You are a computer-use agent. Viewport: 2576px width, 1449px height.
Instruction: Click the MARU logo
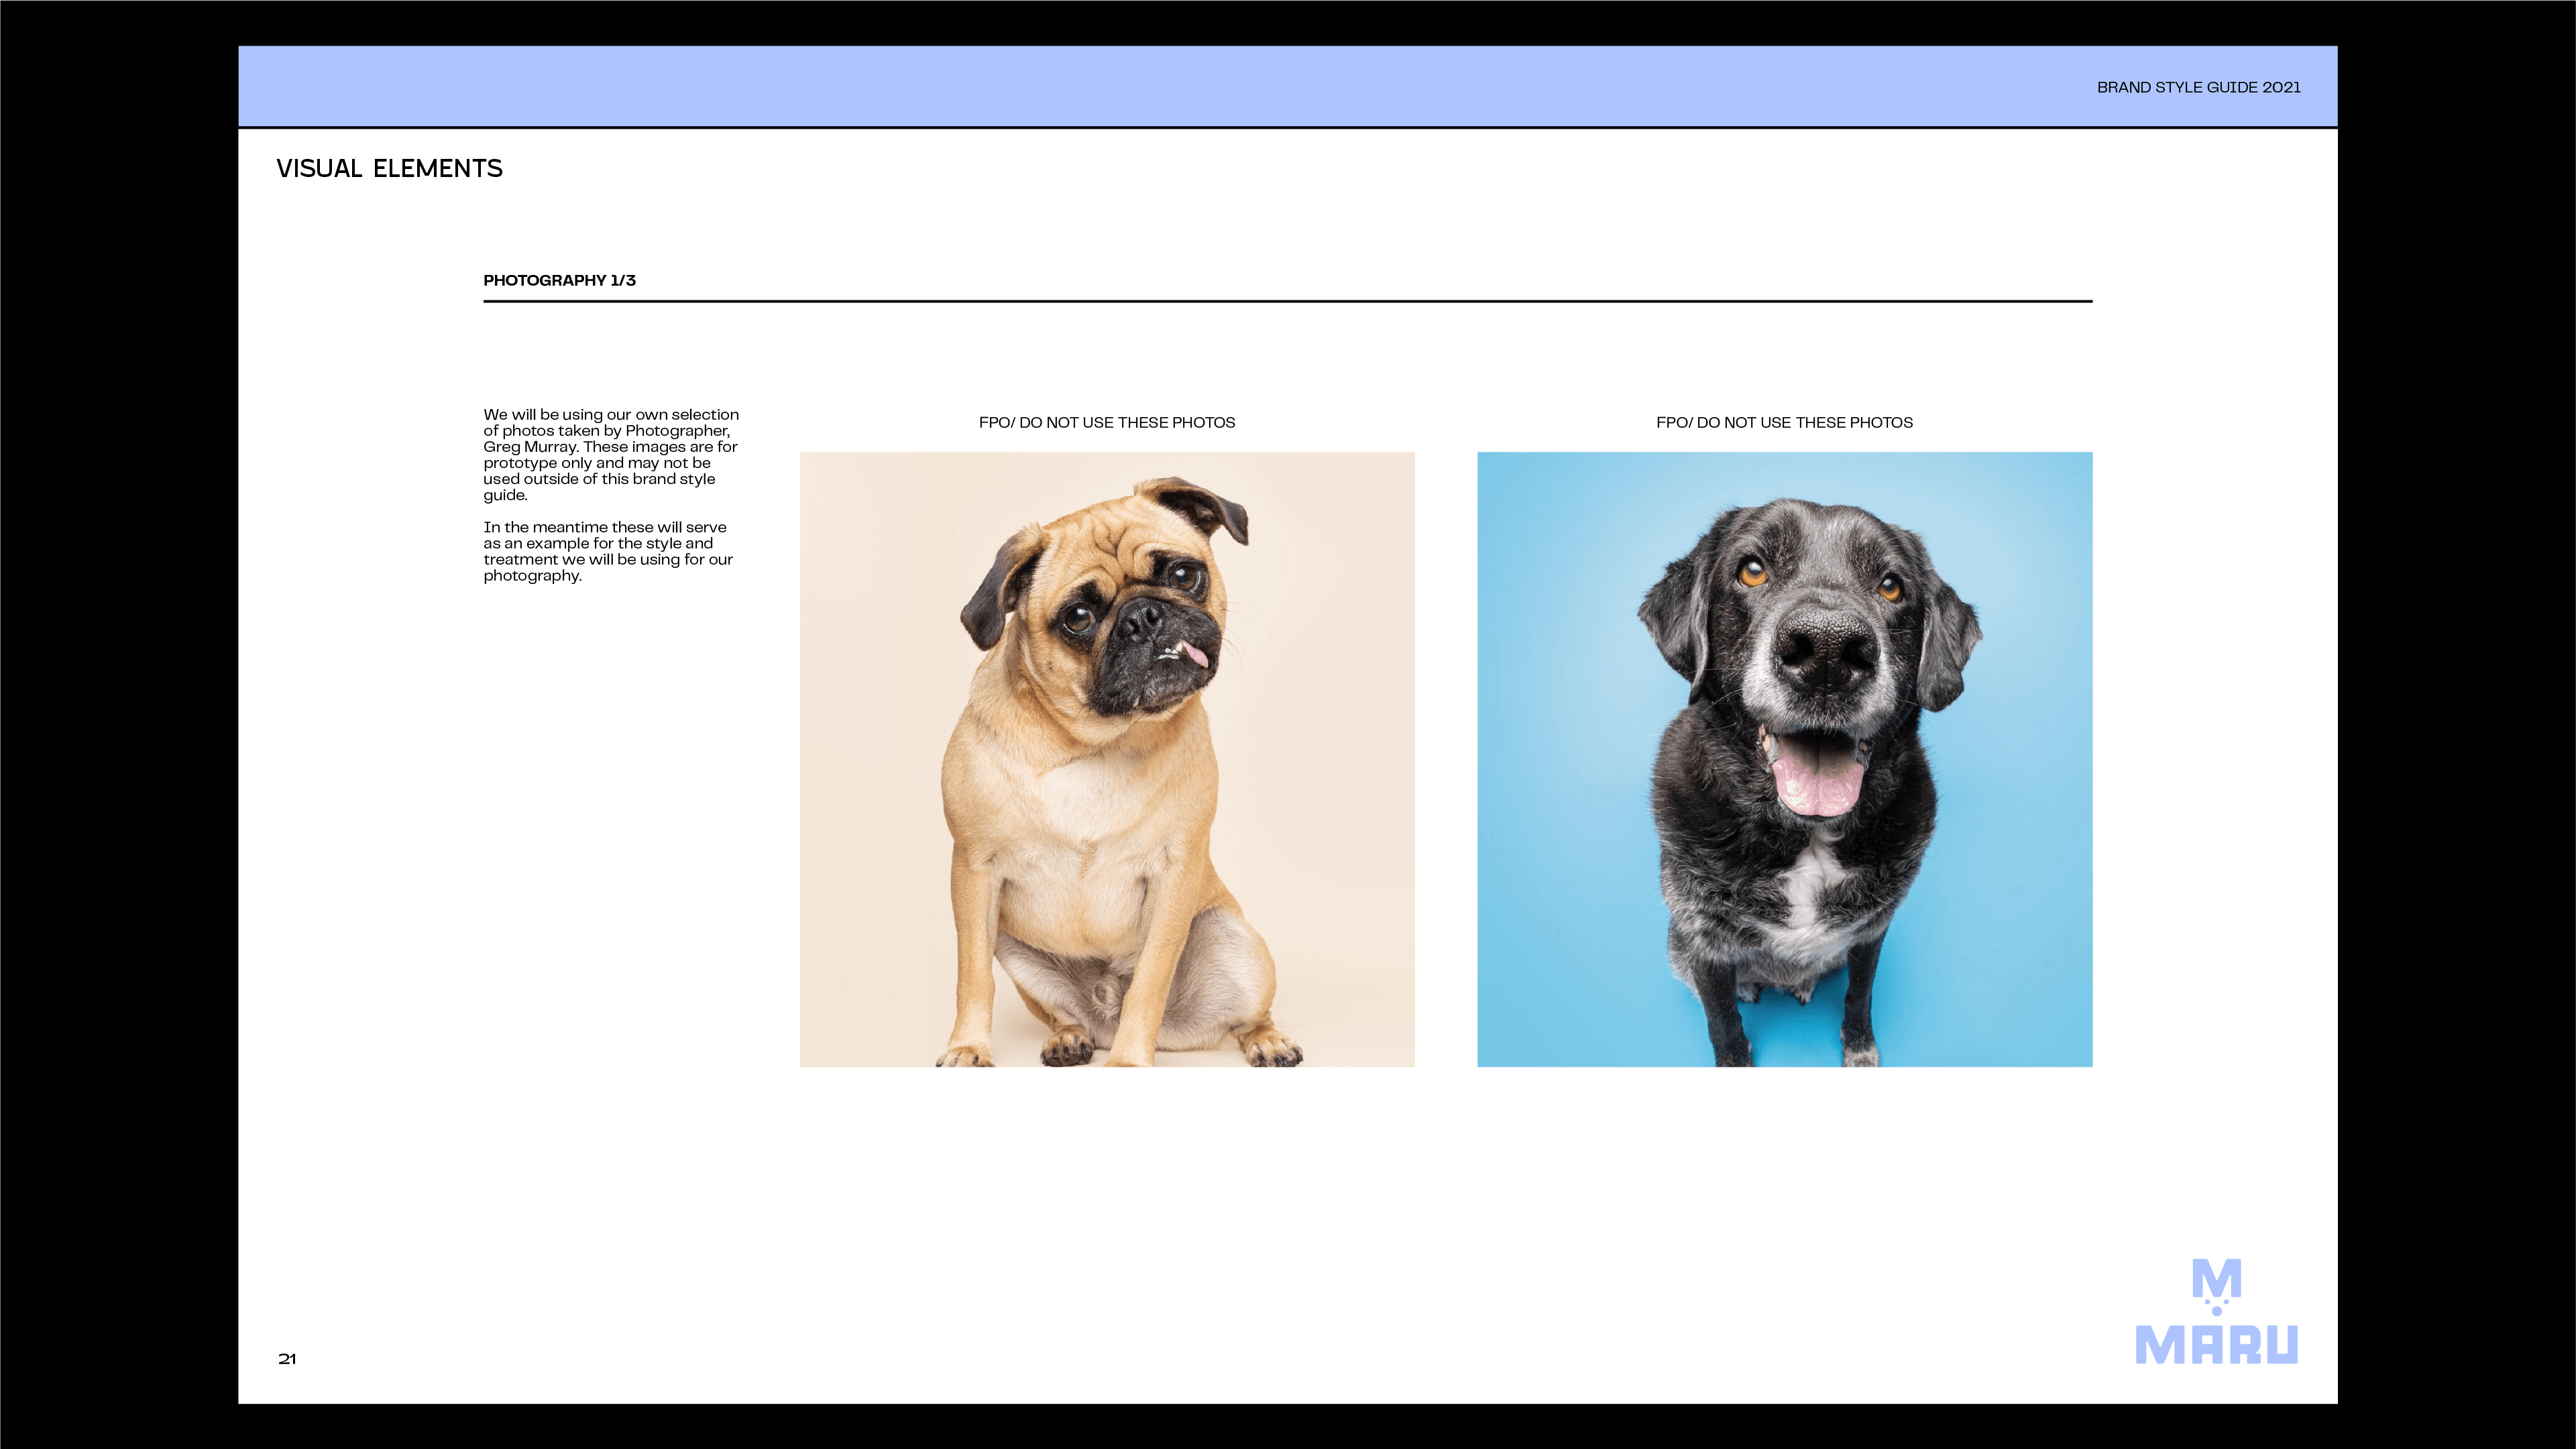(x=2216, y=1311)
